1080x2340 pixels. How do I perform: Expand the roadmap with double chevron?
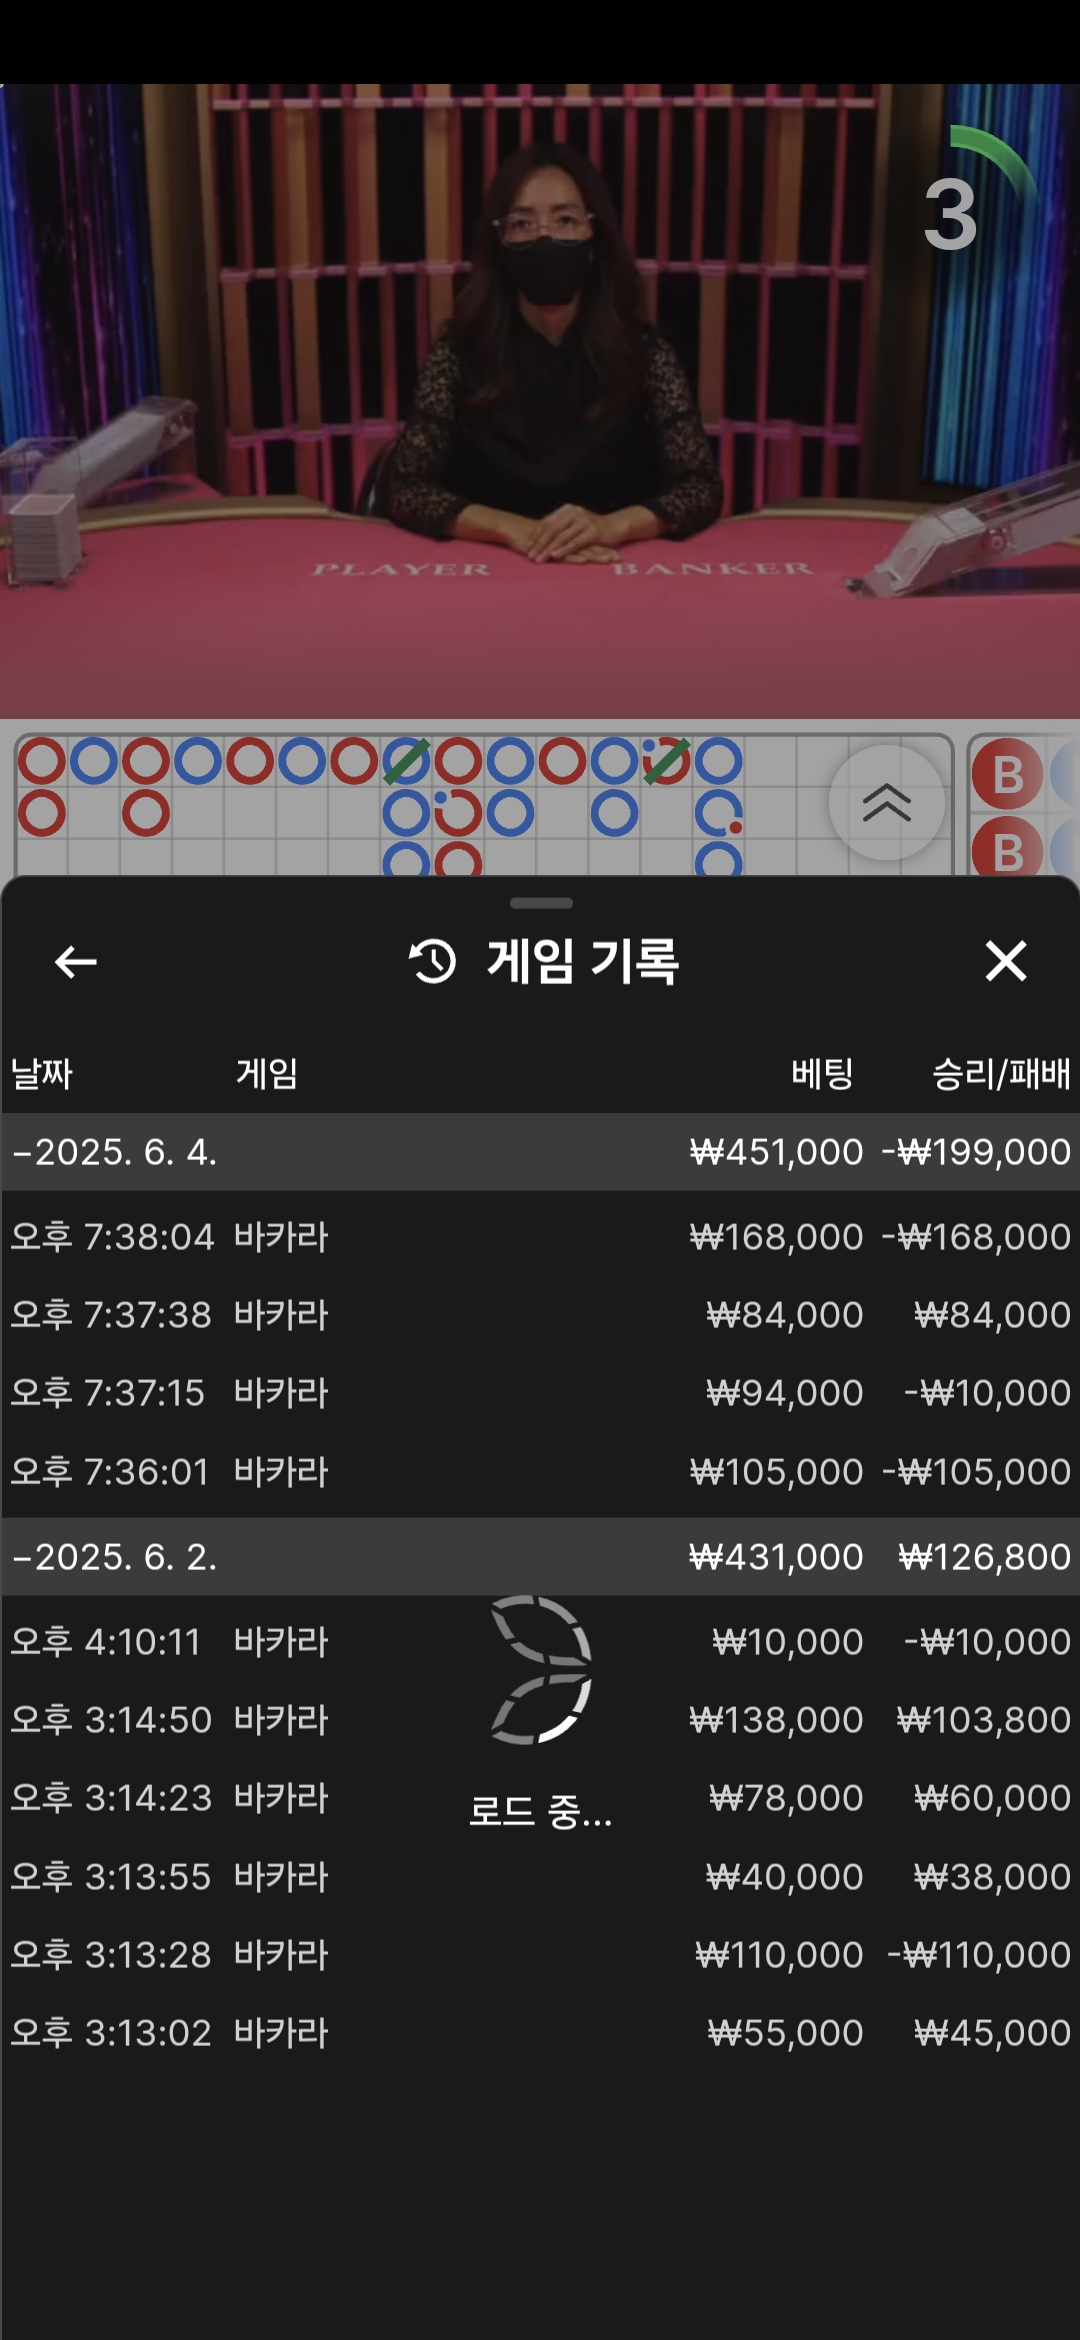pos(886,802)
